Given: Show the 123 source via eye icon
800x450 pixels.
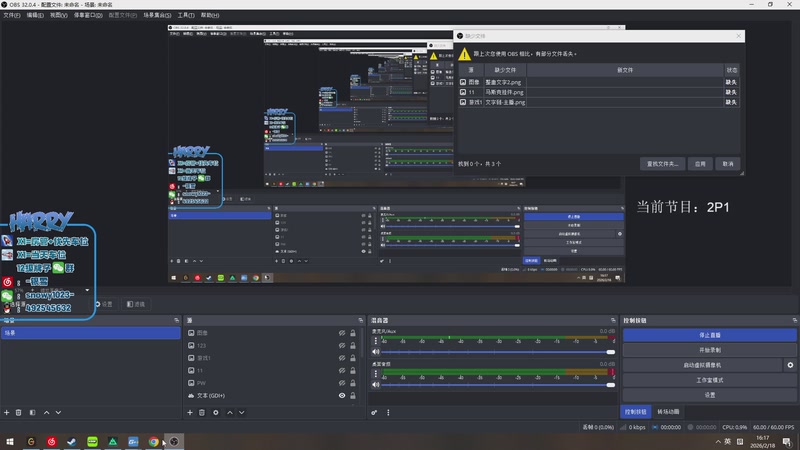Looking at the screenshot, I should [342, 345].
